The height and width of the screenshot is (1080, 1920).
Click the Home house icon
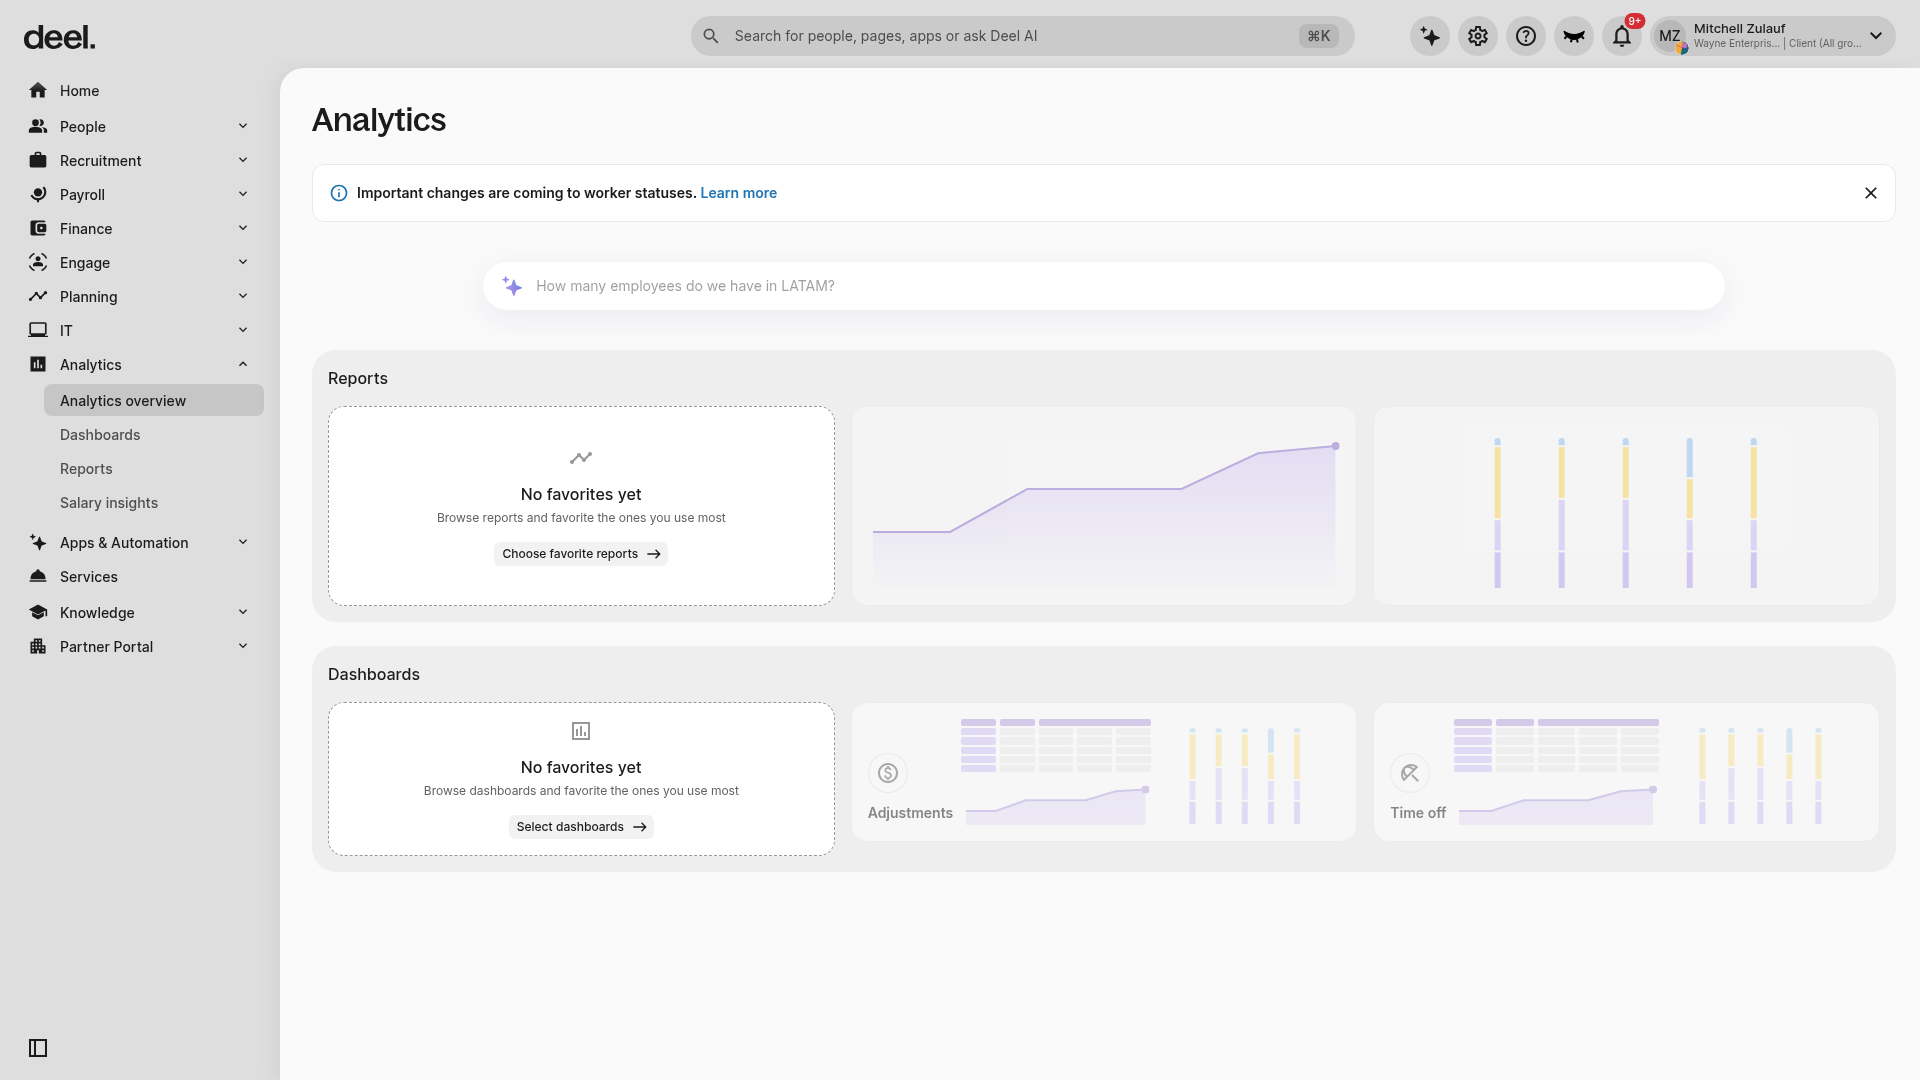[x=38, y=91]
